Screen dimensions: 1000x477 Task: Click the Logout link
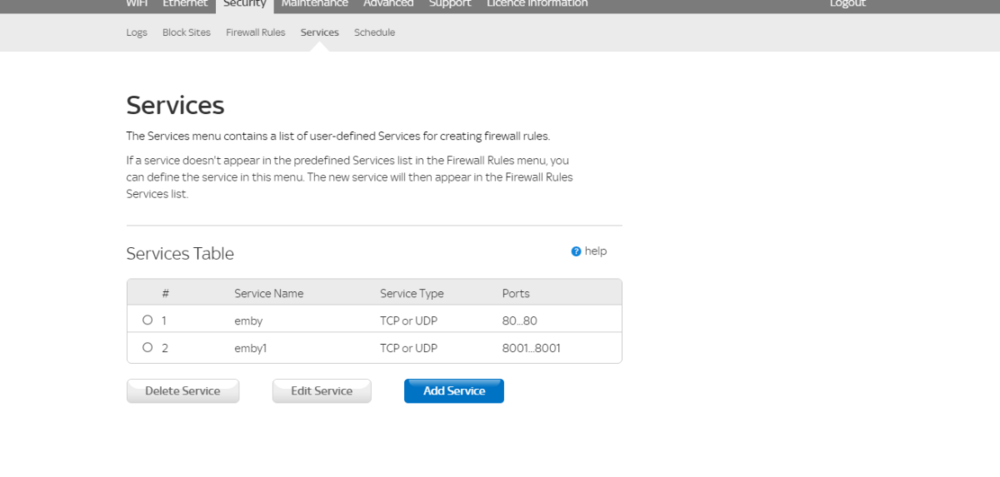[847, 4]
